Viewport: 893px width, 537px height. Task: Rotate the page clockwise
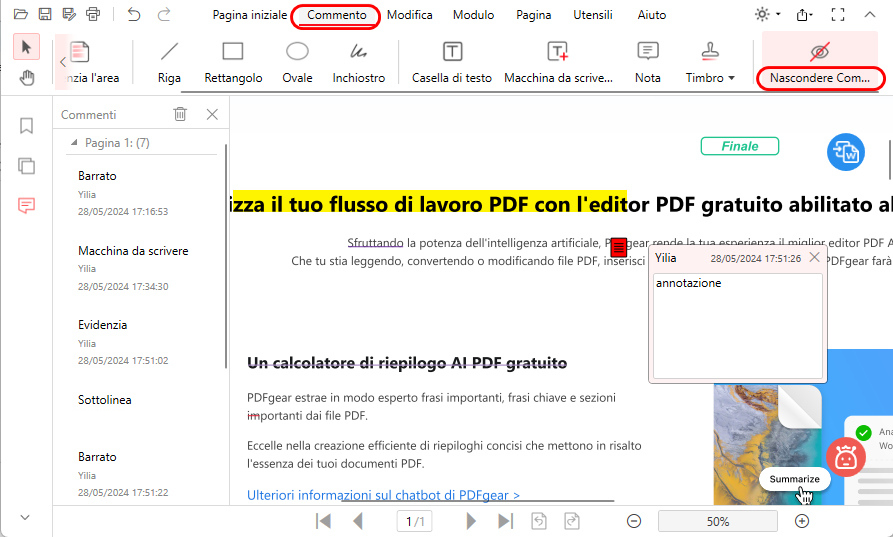572,520
